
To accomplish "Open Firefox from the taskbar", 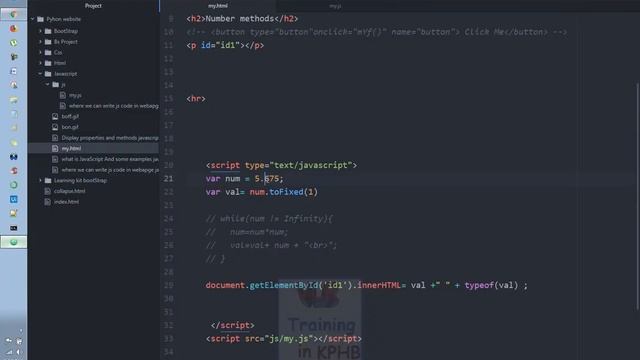I will (13, 29).
